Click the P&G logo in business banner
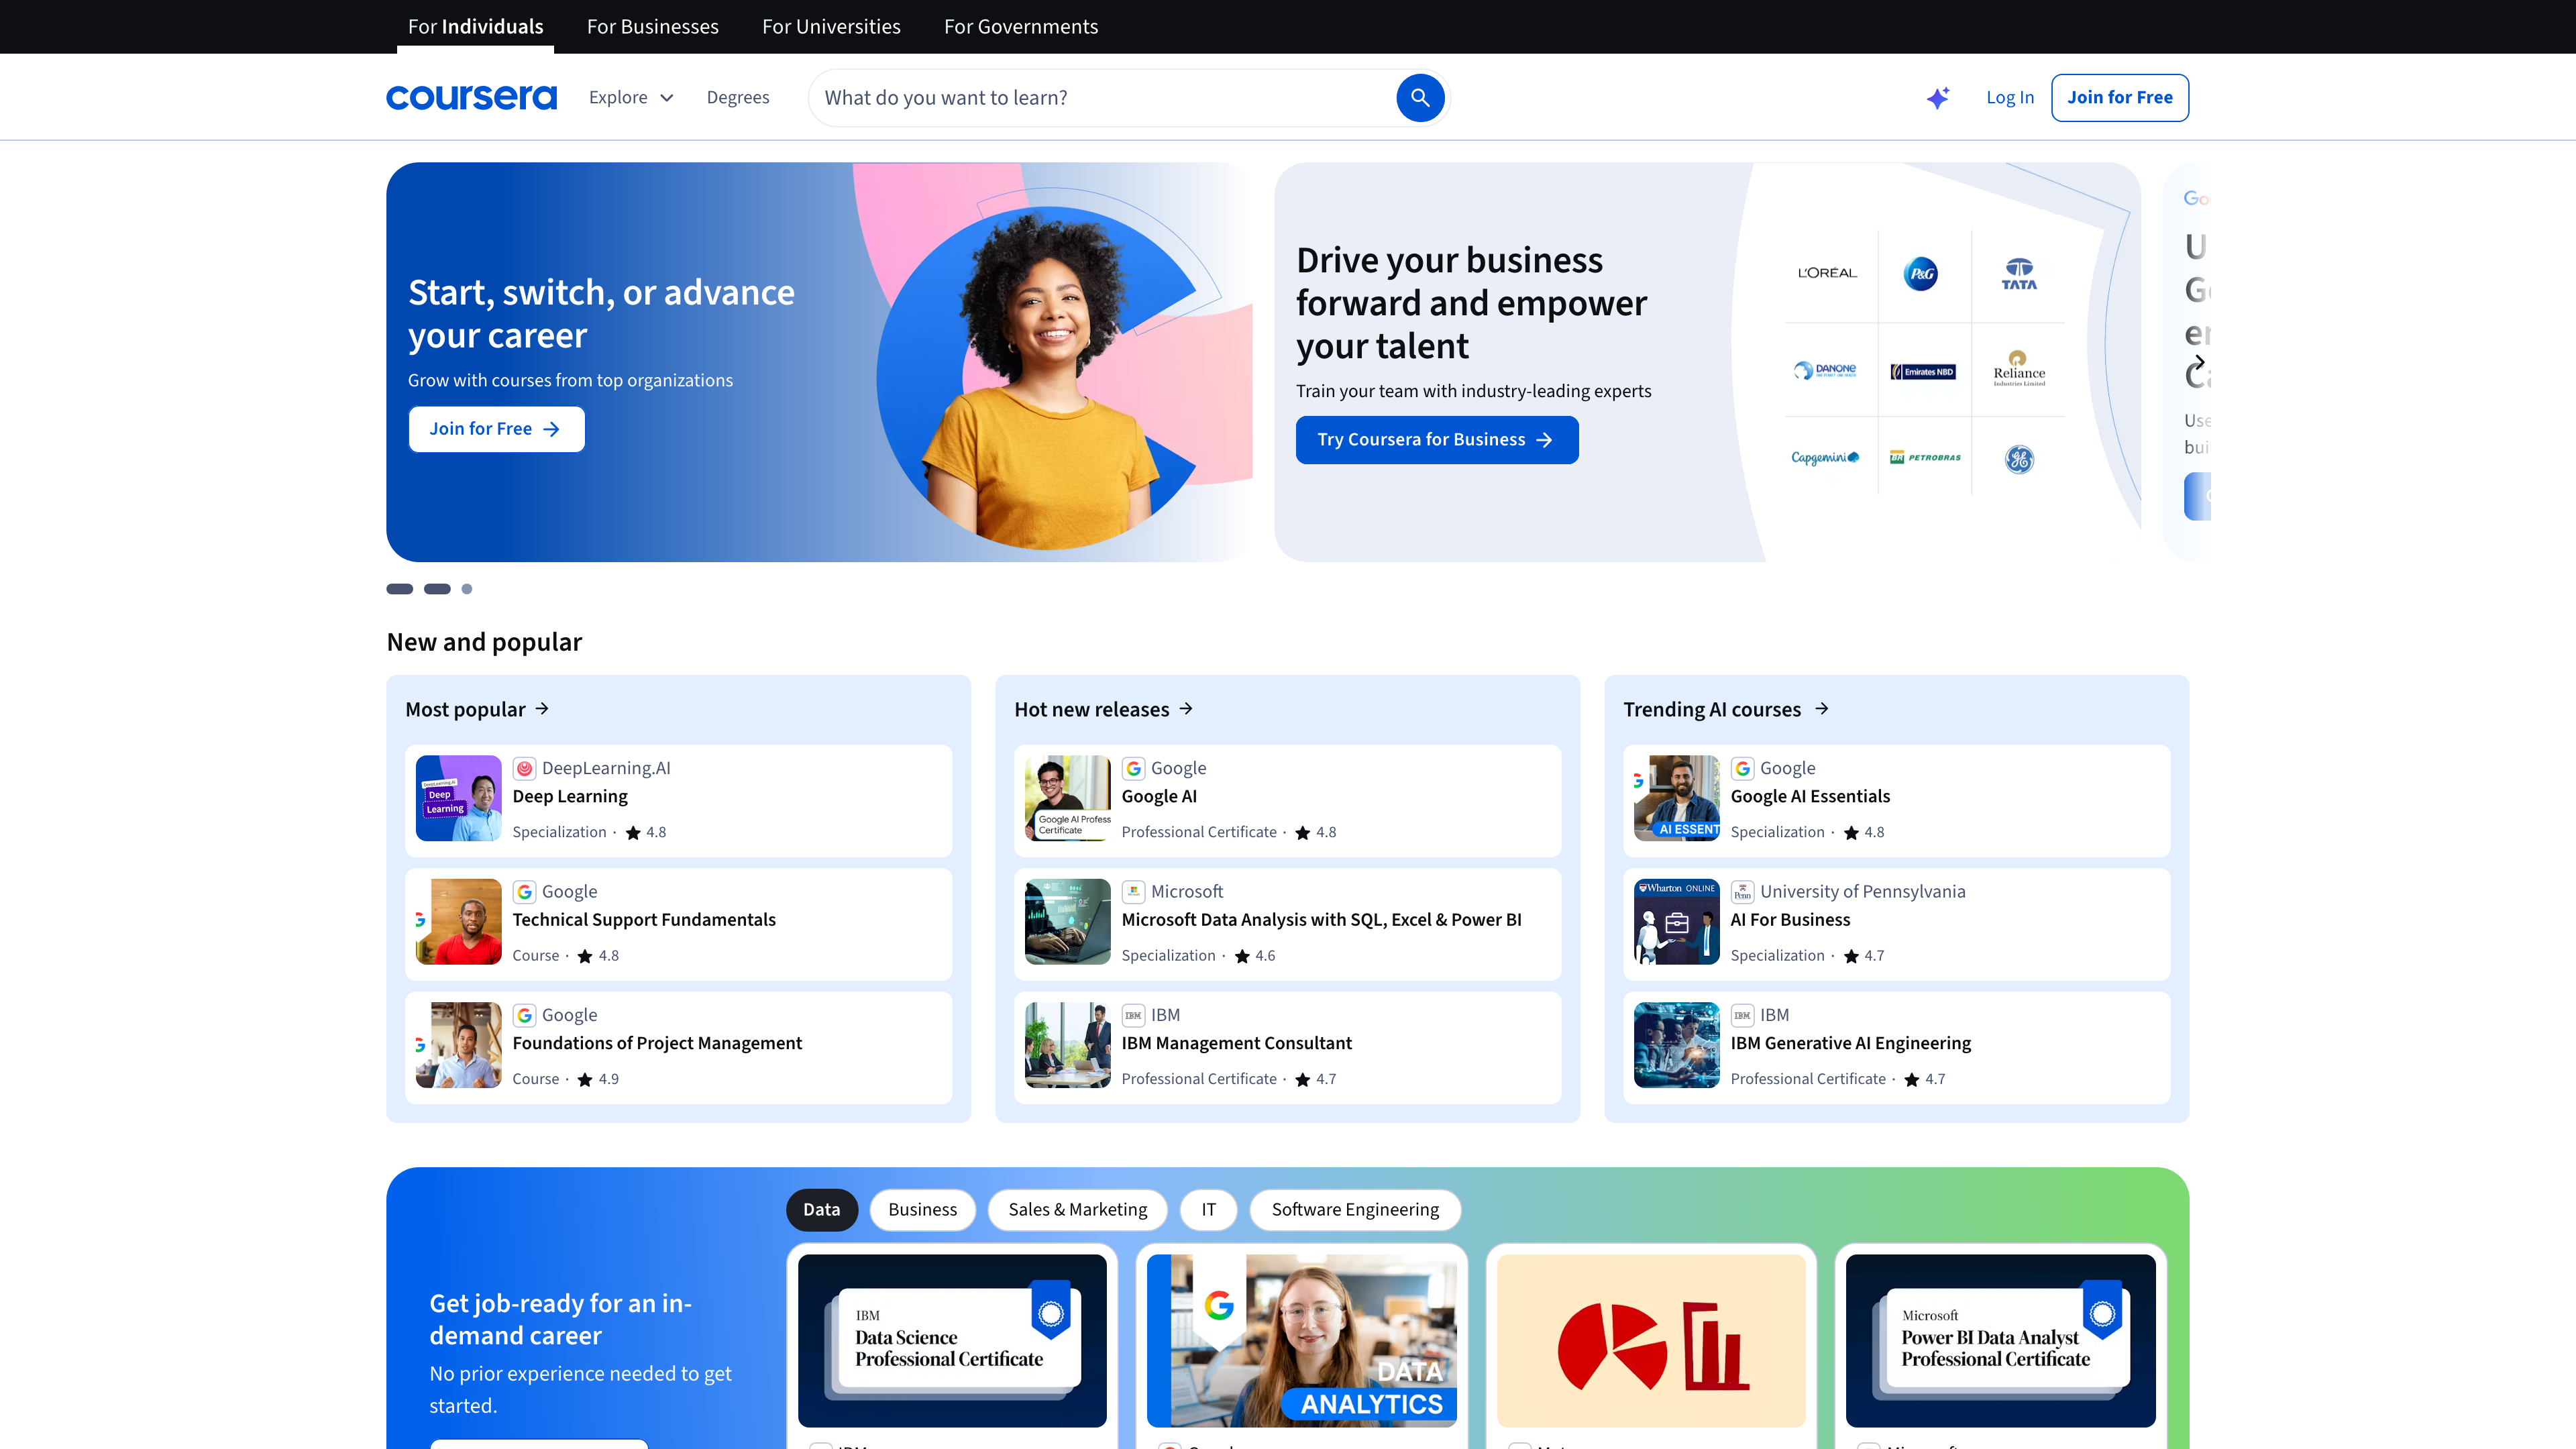The height and width of the screenshot is (1449, 2576). (1921, 273)
